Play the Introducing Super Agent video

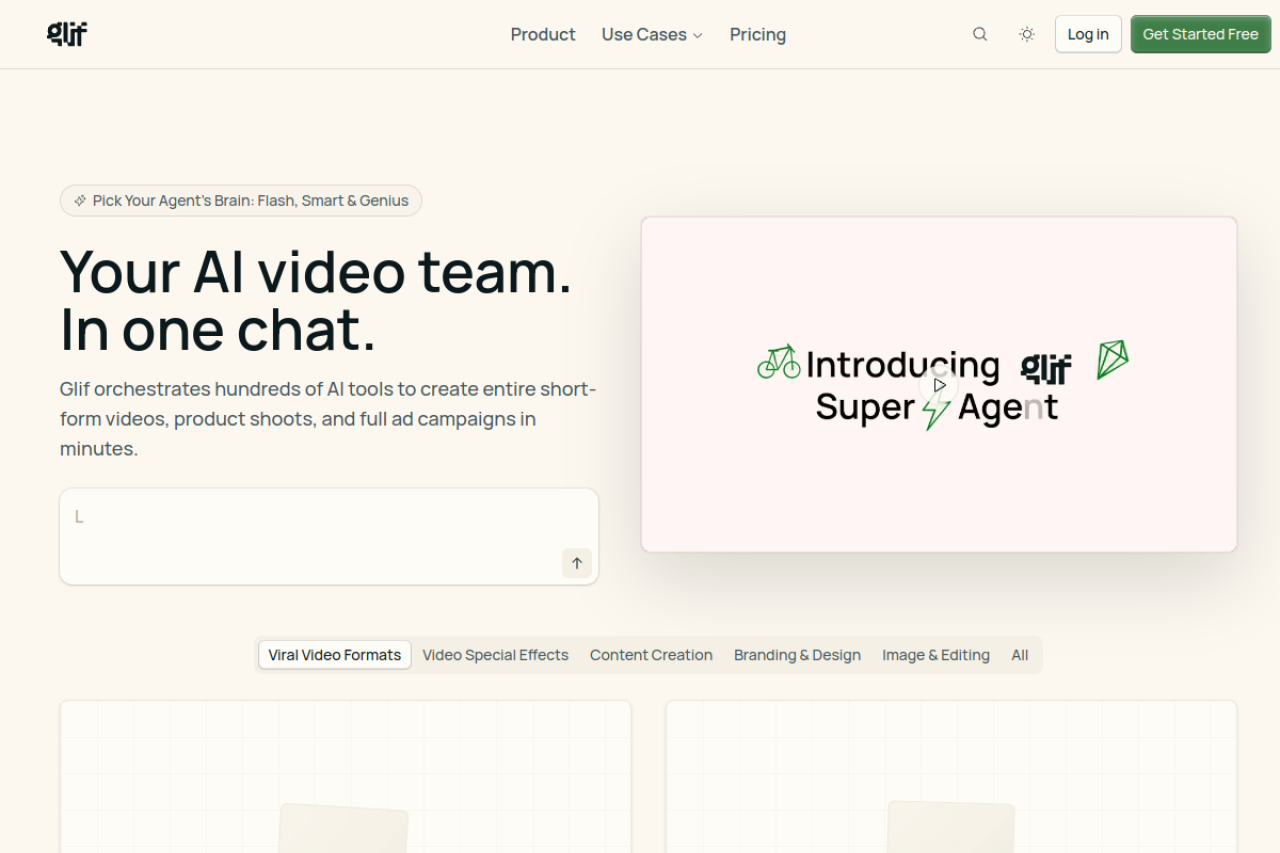939,385
